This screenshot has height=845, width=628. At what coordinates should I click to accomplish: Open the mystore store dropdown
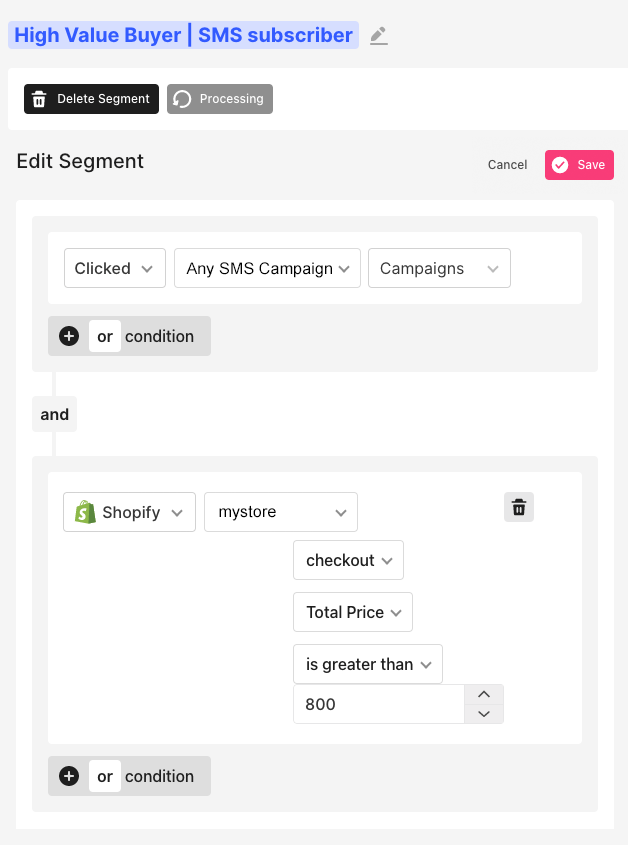(x=280, y=512)
